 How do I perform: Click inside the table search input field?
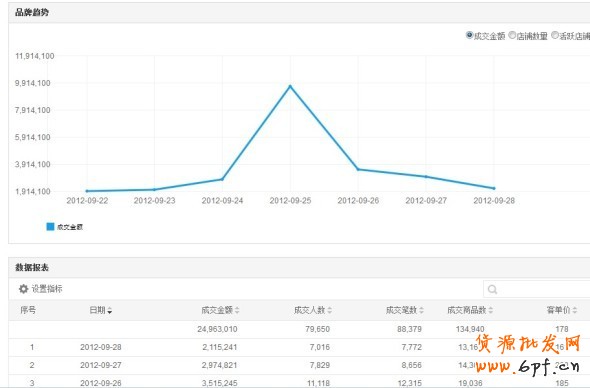(537, 289)
